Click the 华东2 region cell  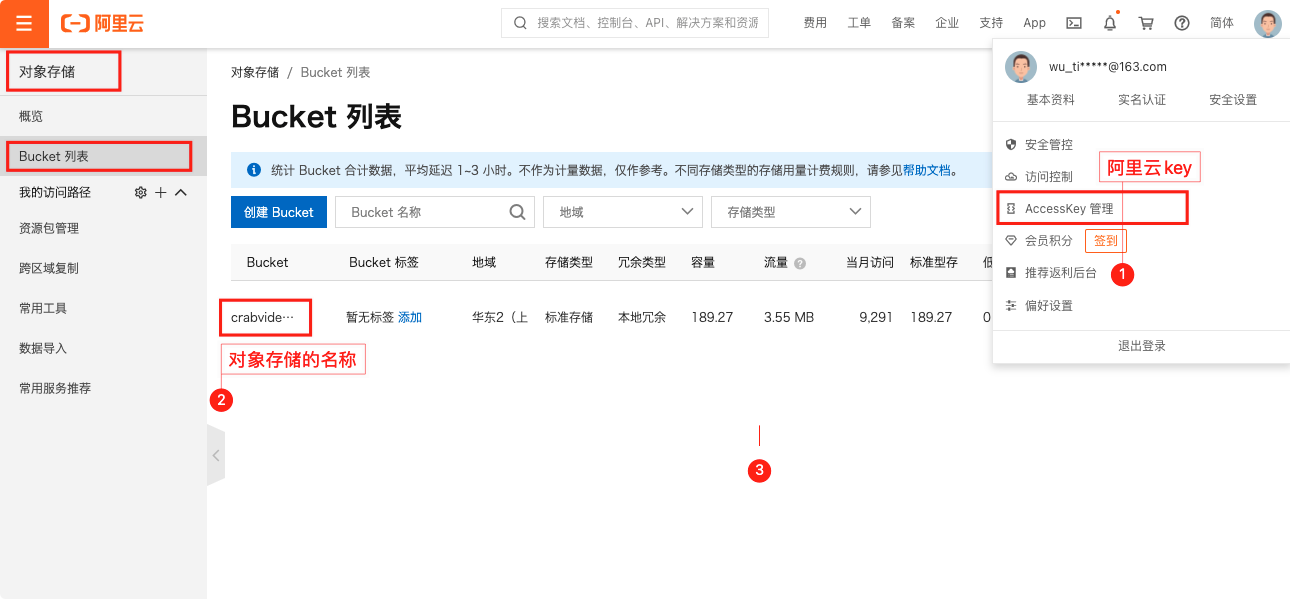pyautogui.click(x=500, y=317)
